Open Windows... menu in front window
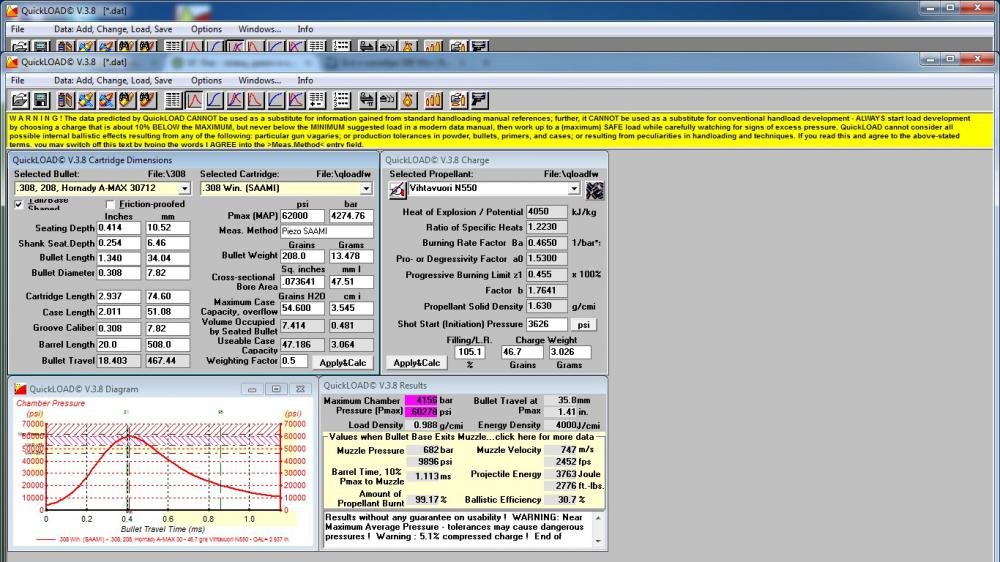 [260, 80]
